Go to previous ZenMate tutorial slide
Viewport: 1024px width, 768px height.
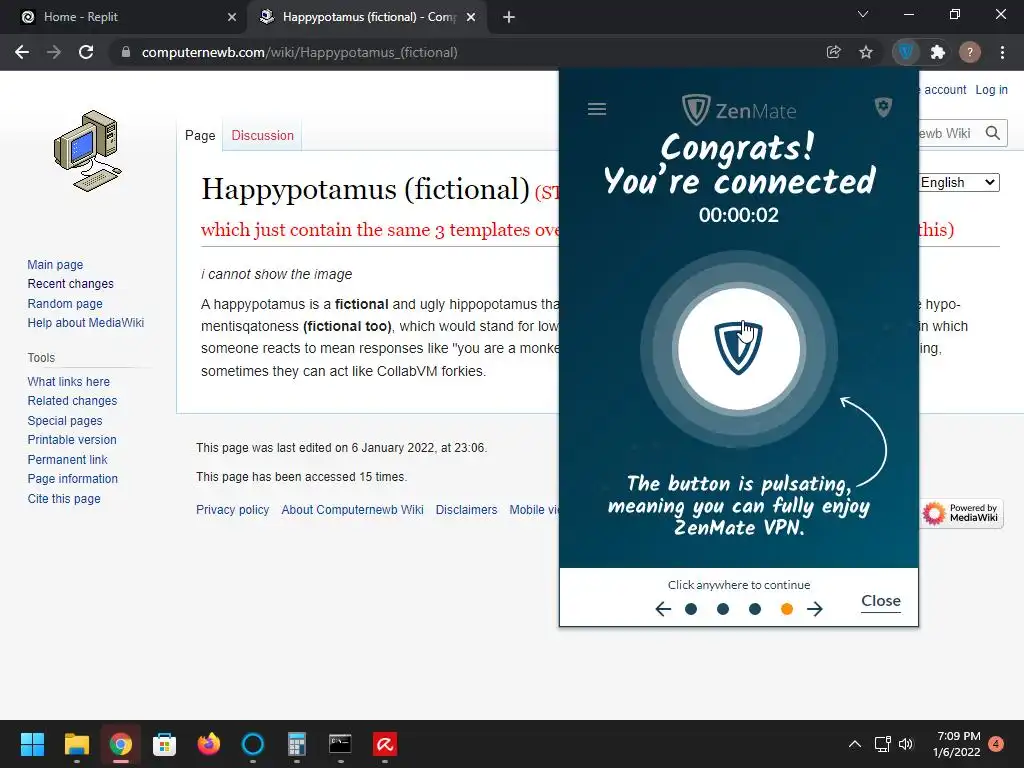pyautogui.click(x=663, y=609)
